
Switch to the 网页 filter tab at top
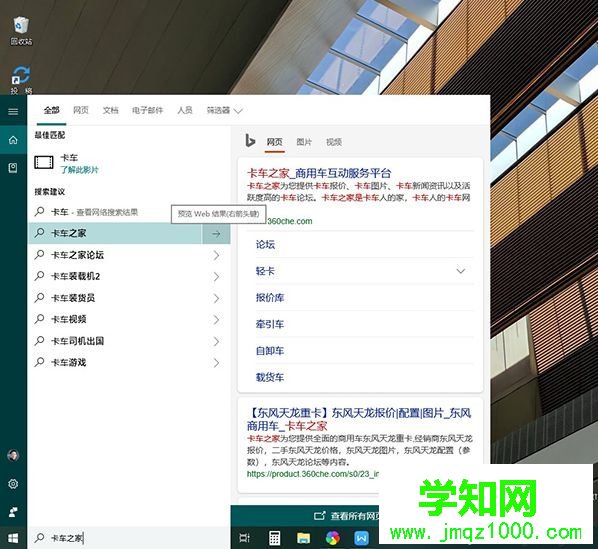pyautogui.click(x=80, y=111)
